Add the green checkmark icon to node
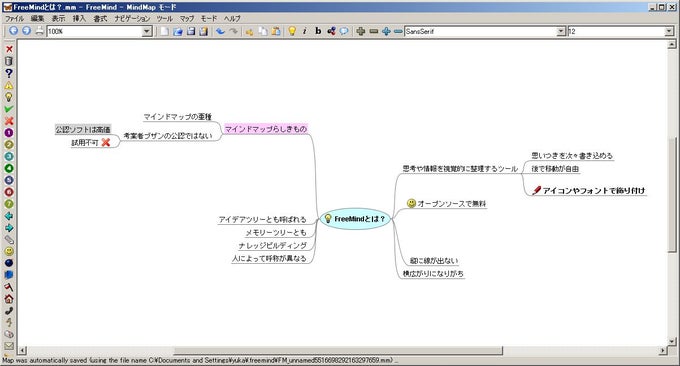The width and height of the screenshot is (680, 366). pos(9,109)
